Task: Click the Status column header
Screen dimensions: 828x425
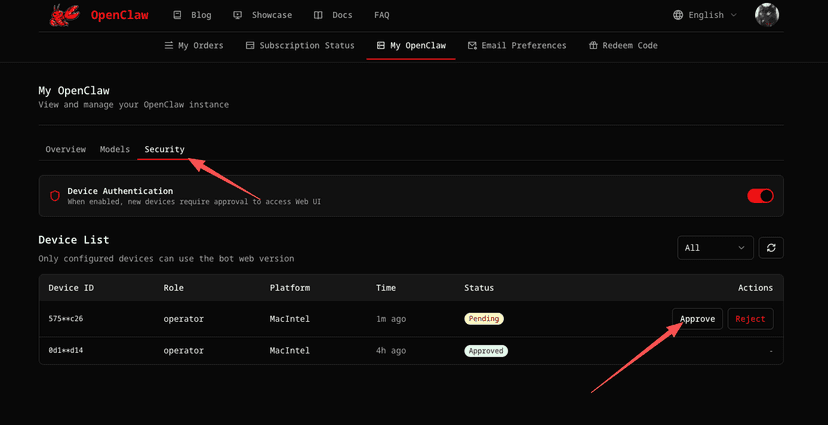Action: 479,288
